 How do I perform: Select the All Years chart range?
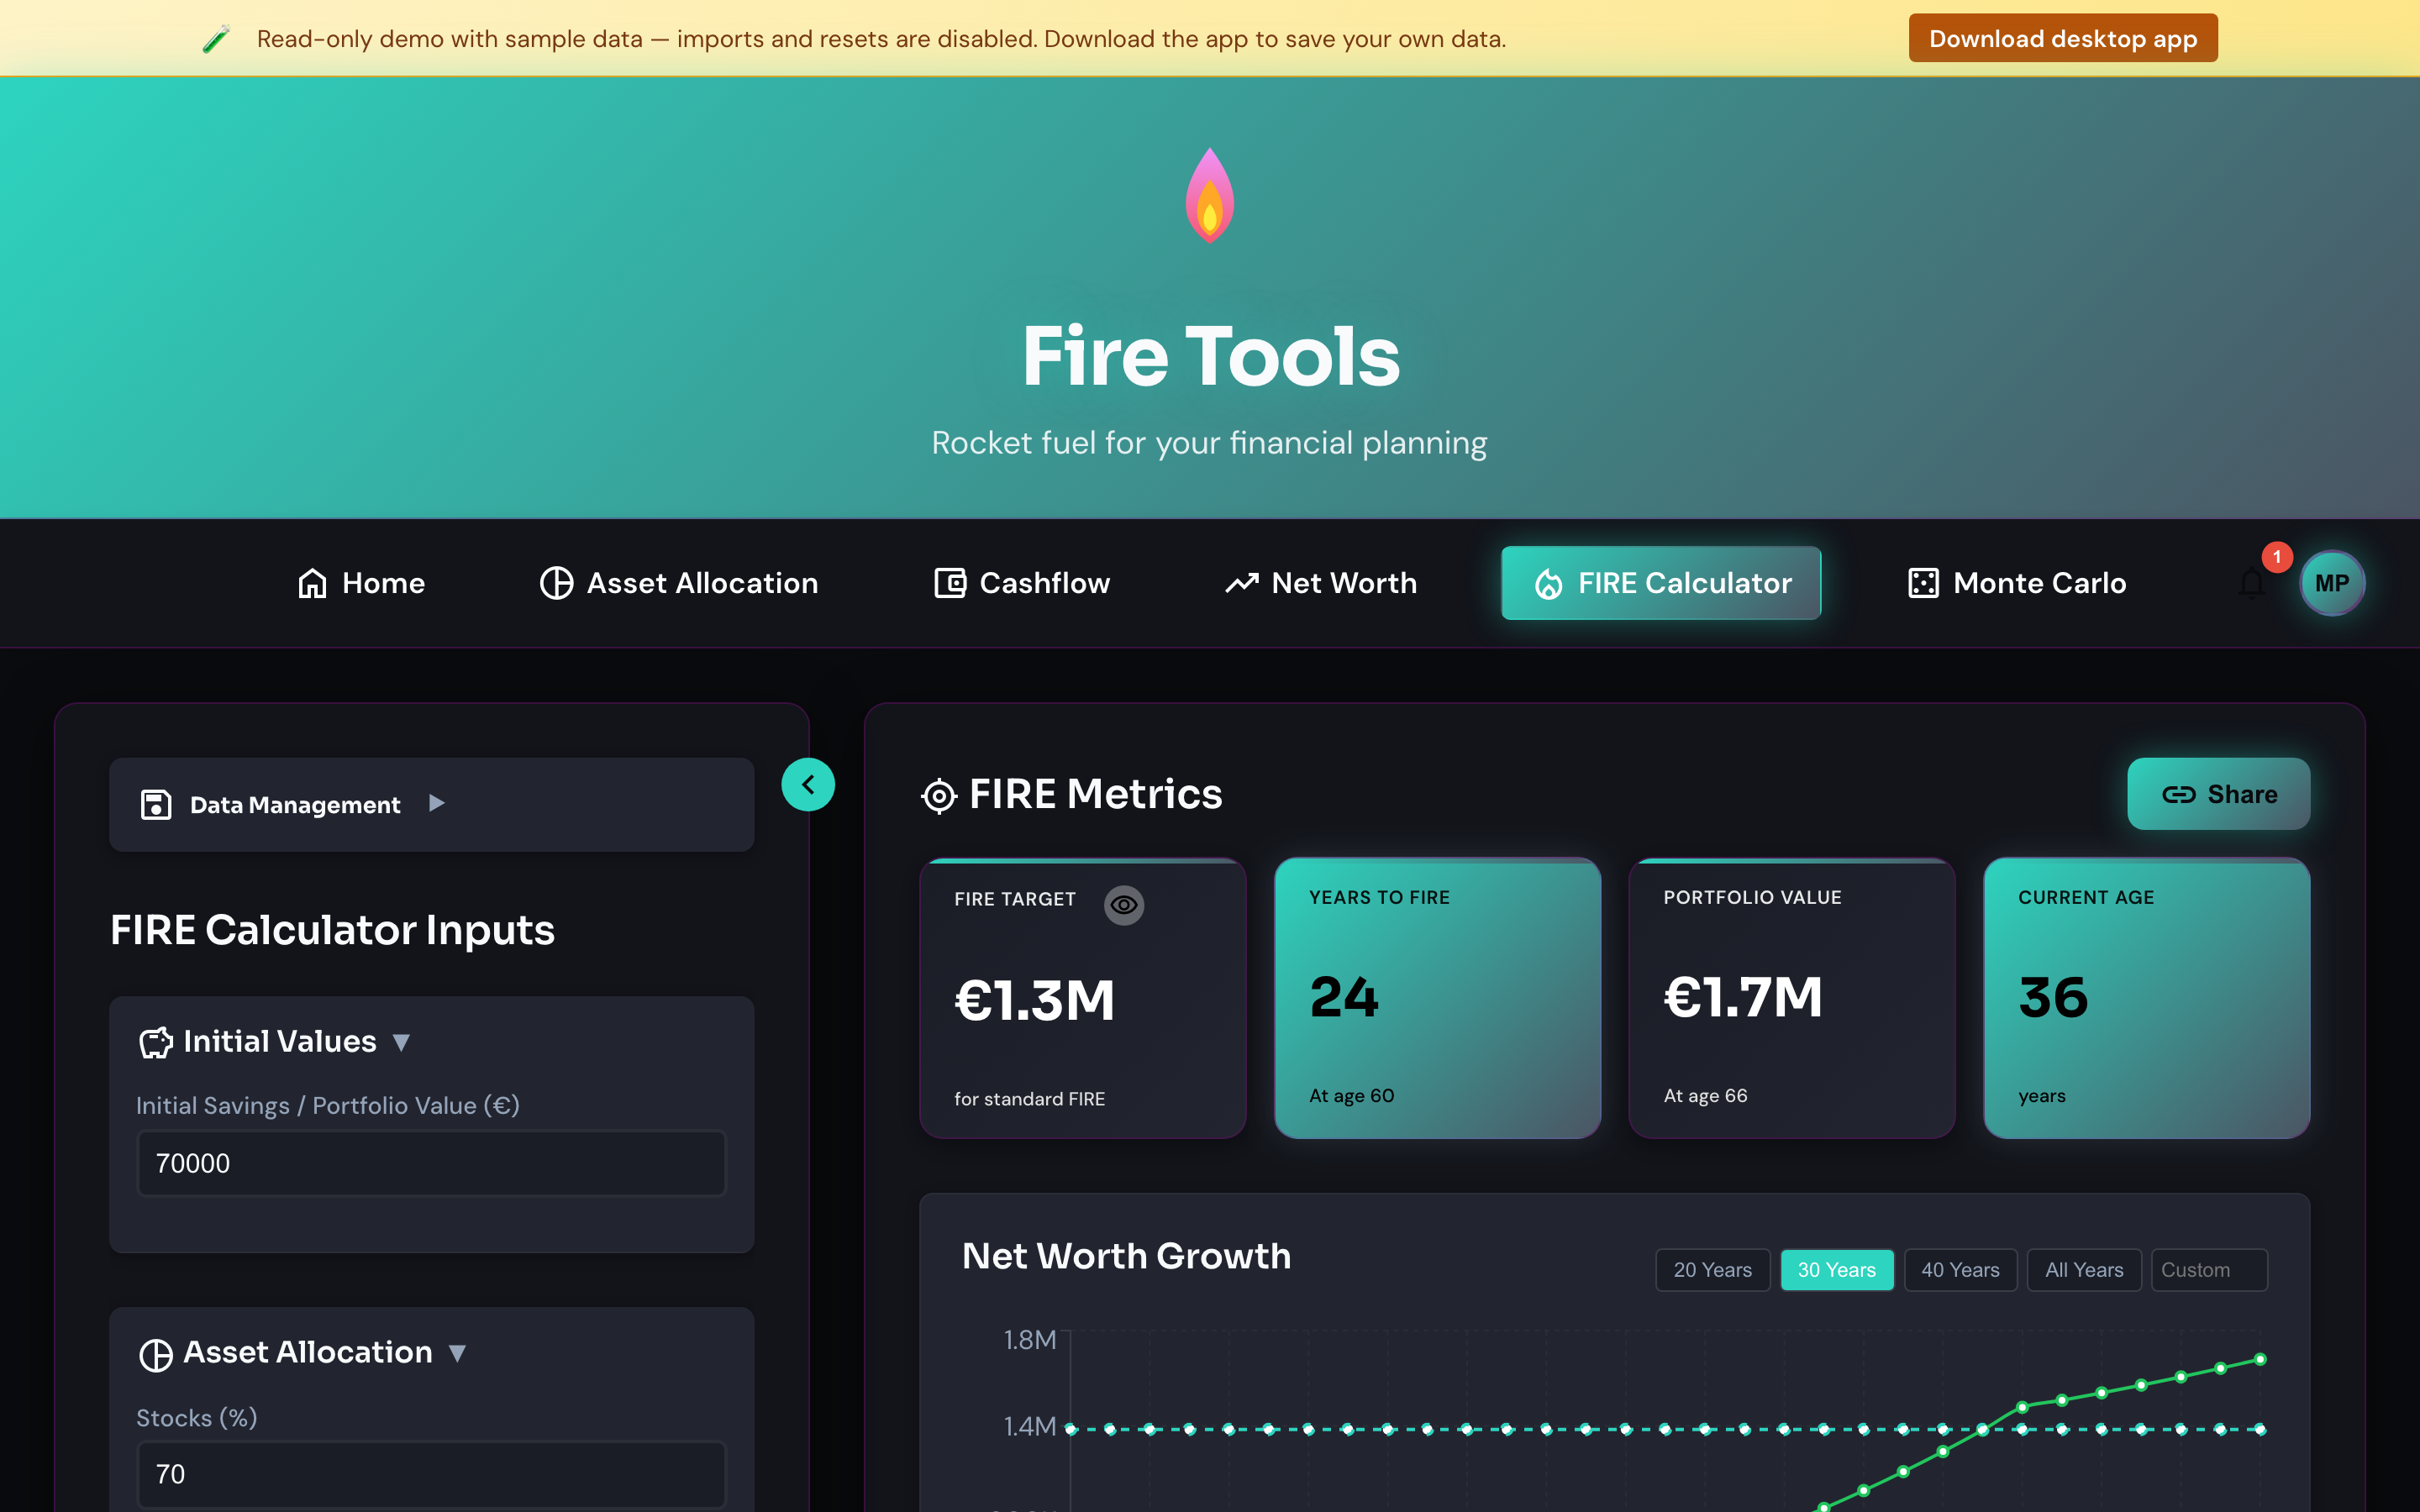point(2084,1270)
